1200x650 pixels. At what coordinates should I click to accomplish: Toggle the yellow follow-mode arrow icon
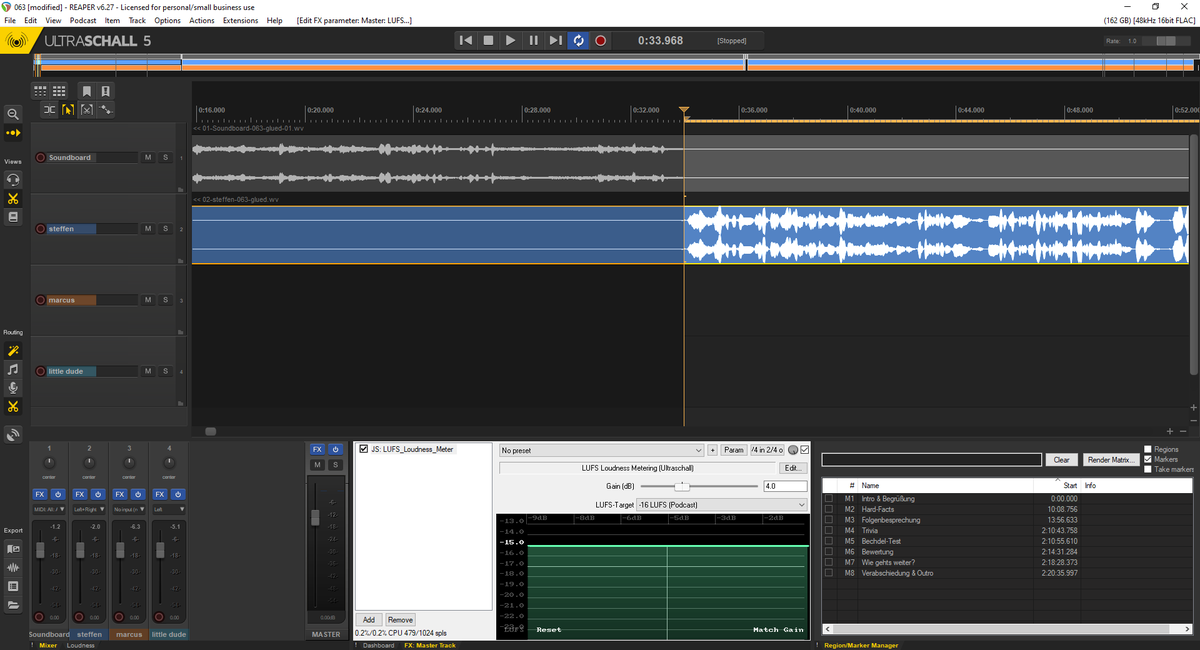tap(13, 133)
